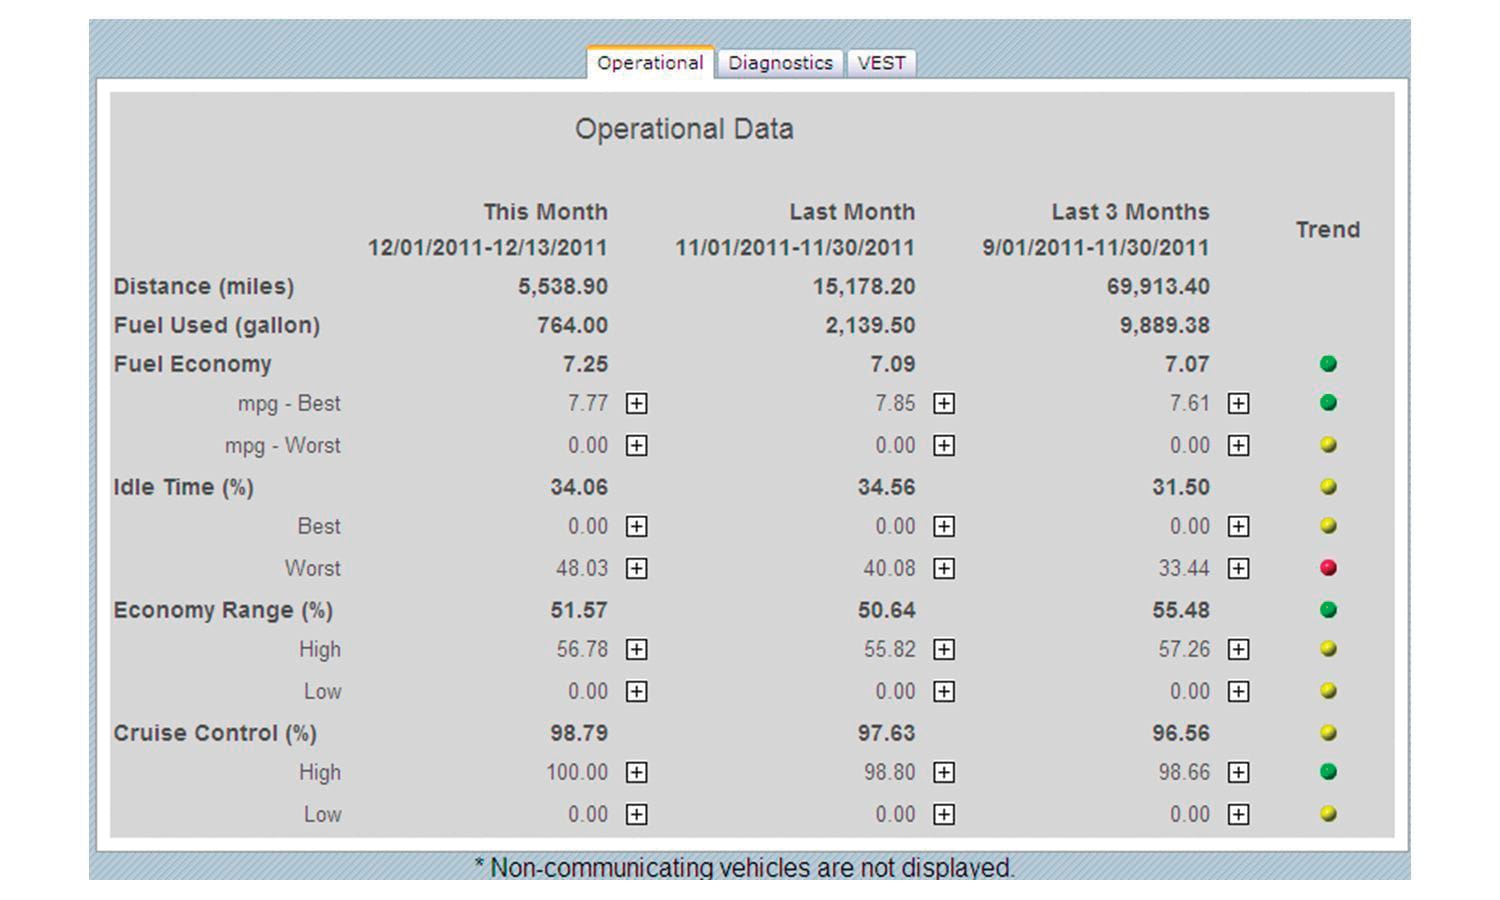Expand mpg - Best for This Month

point(636,403)
